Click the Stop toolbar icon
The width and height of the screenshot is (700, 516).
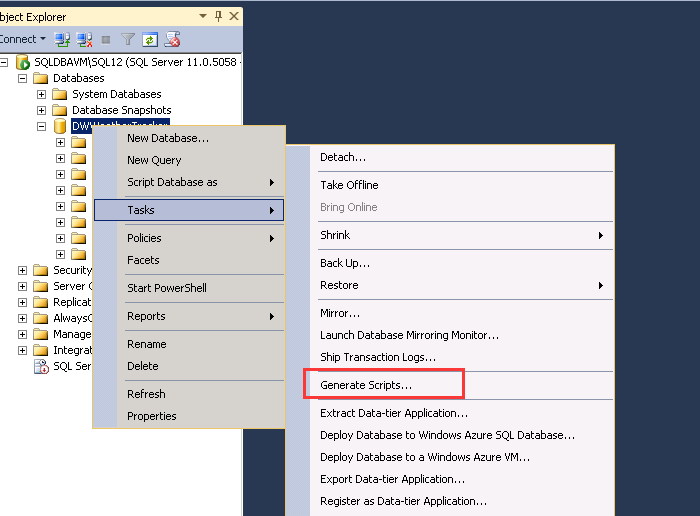click(x=106, y=40)
